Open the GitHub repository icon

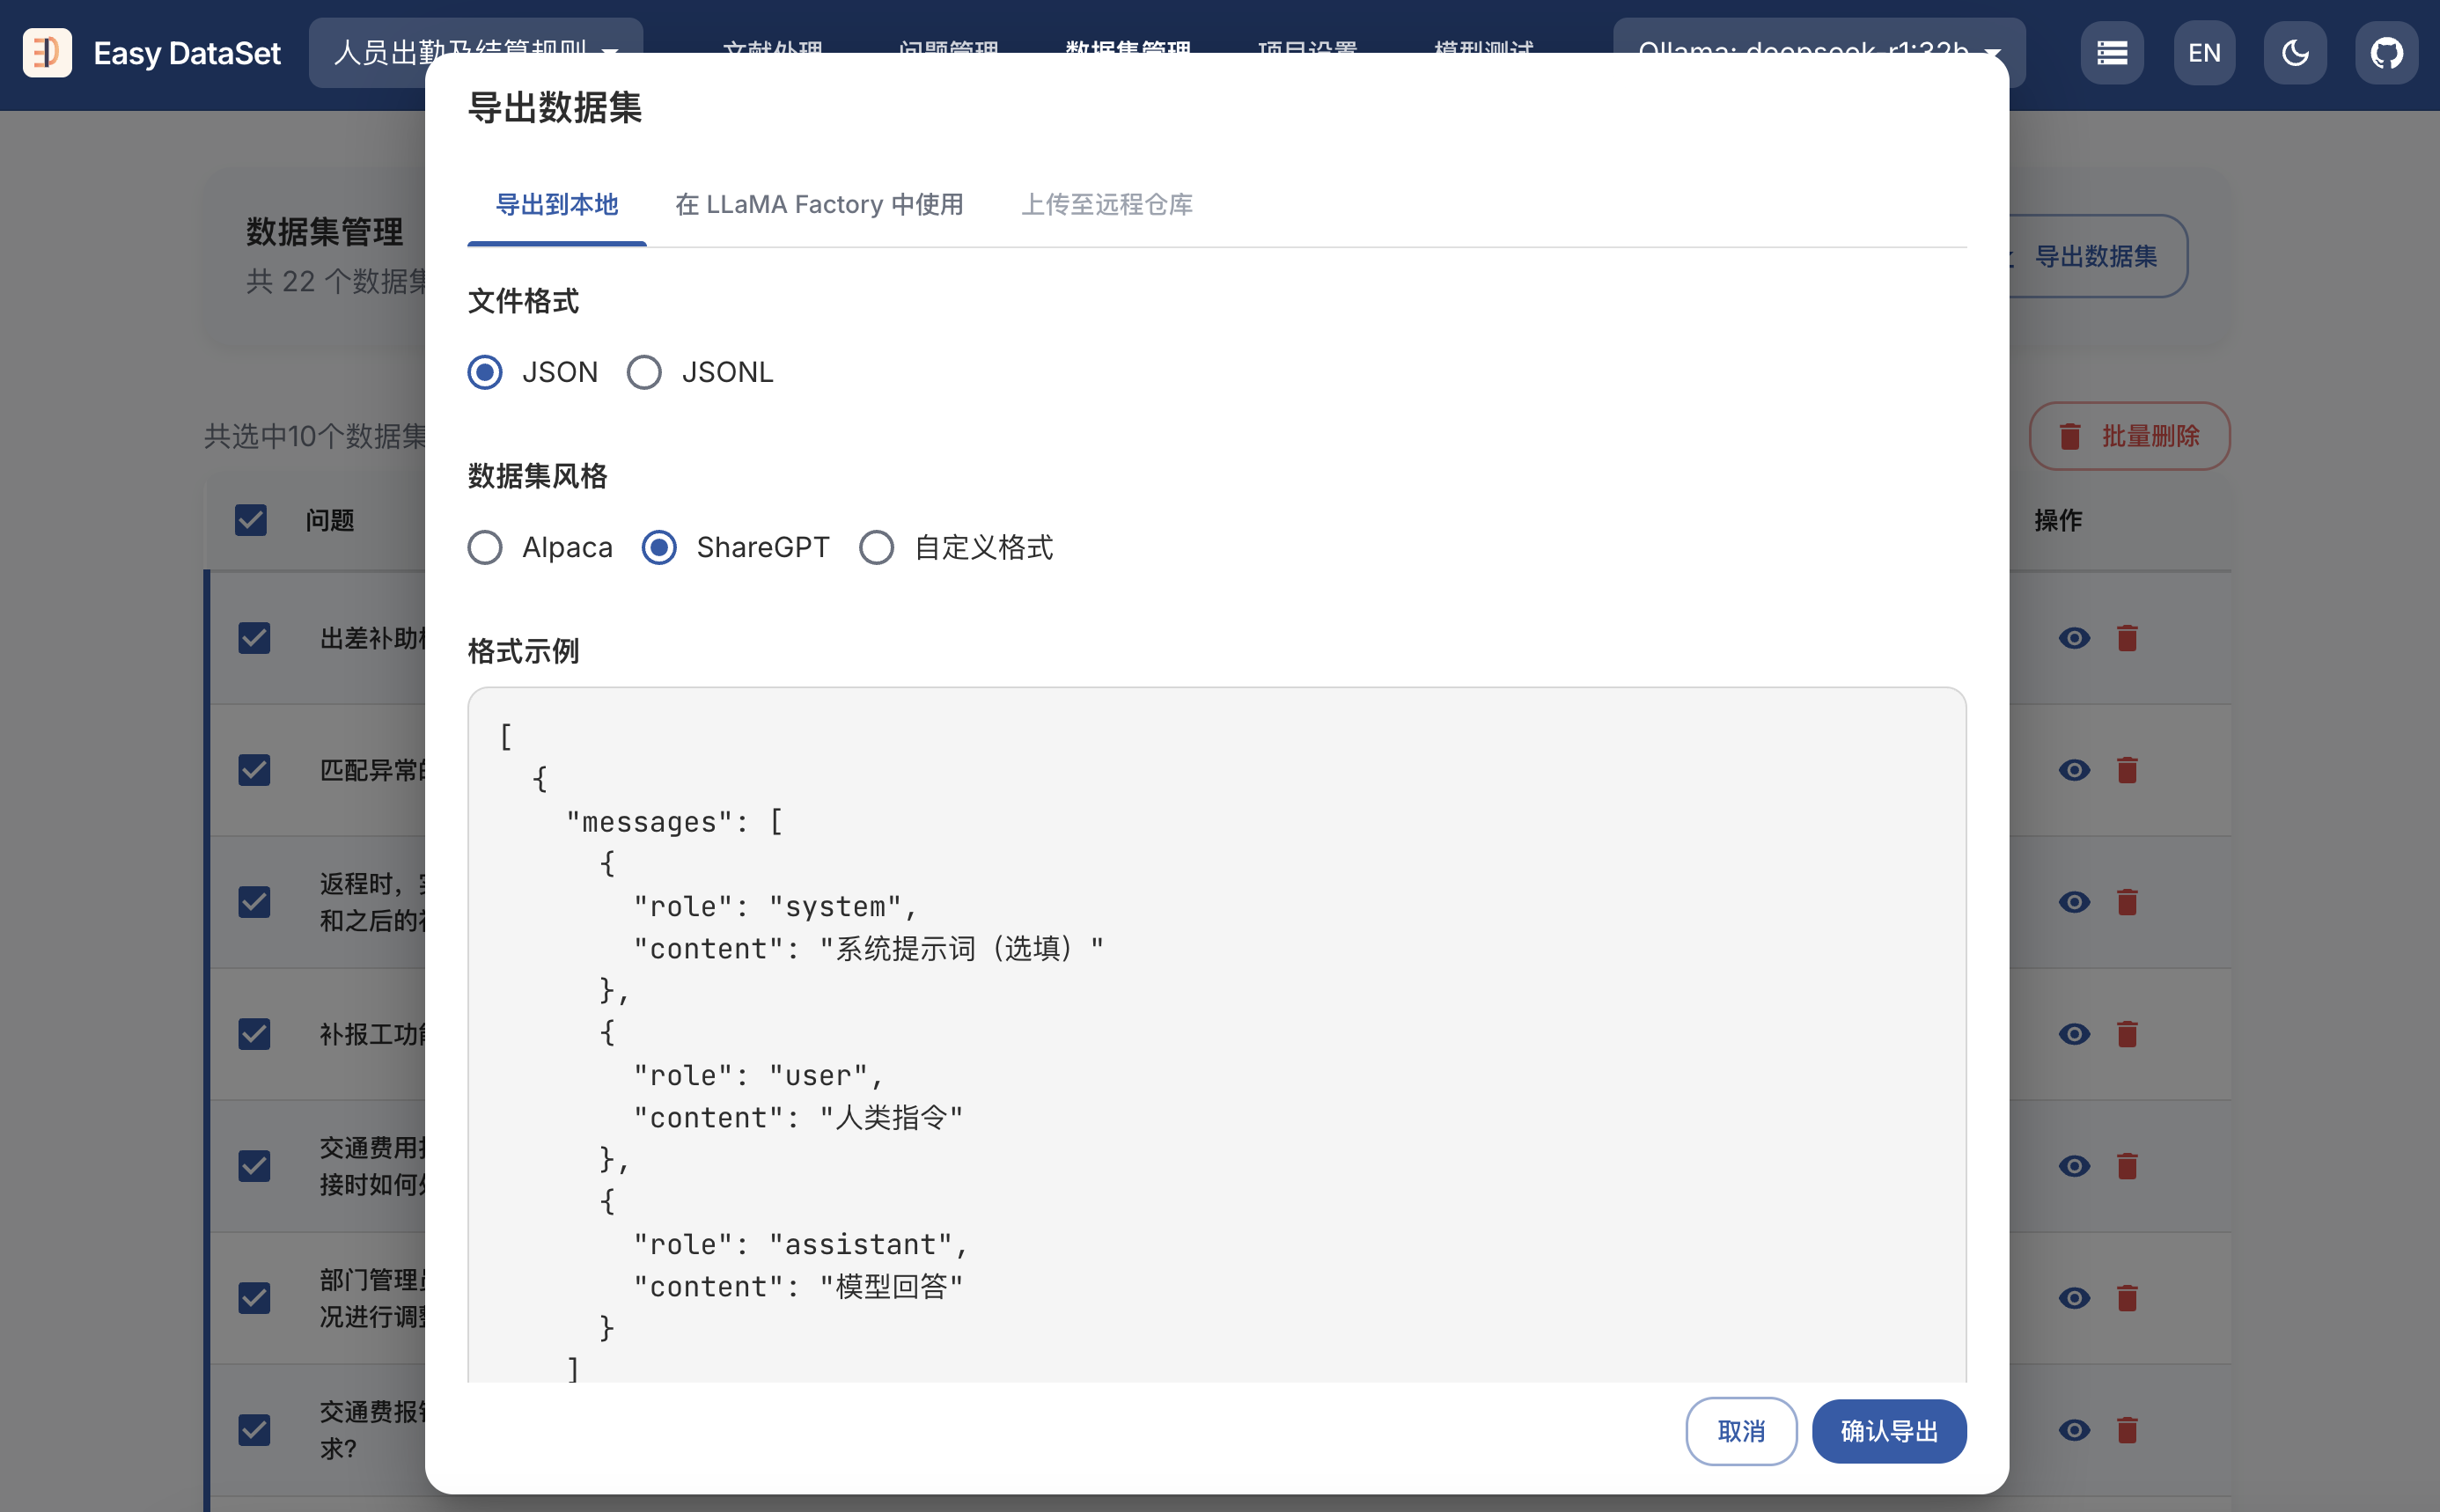pyautogui.click(x=2385, y=52)
